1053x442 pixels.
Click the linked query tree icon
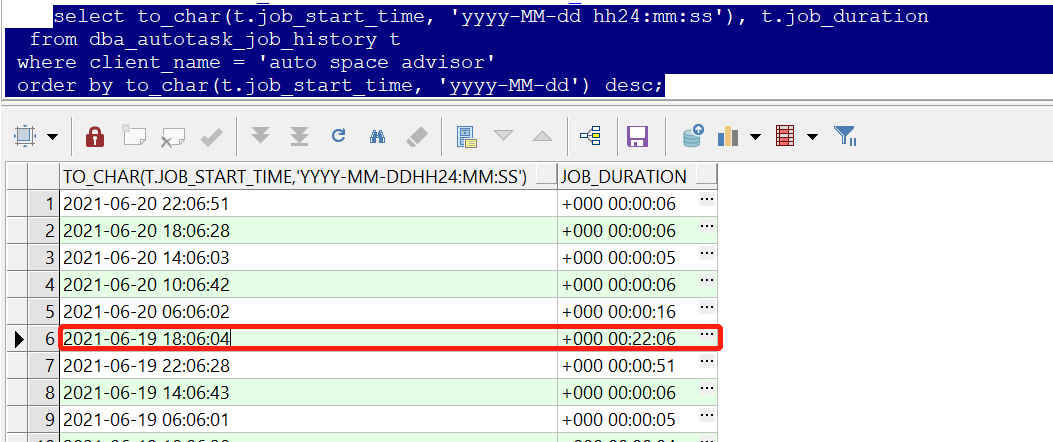click(x=590, y=136)
